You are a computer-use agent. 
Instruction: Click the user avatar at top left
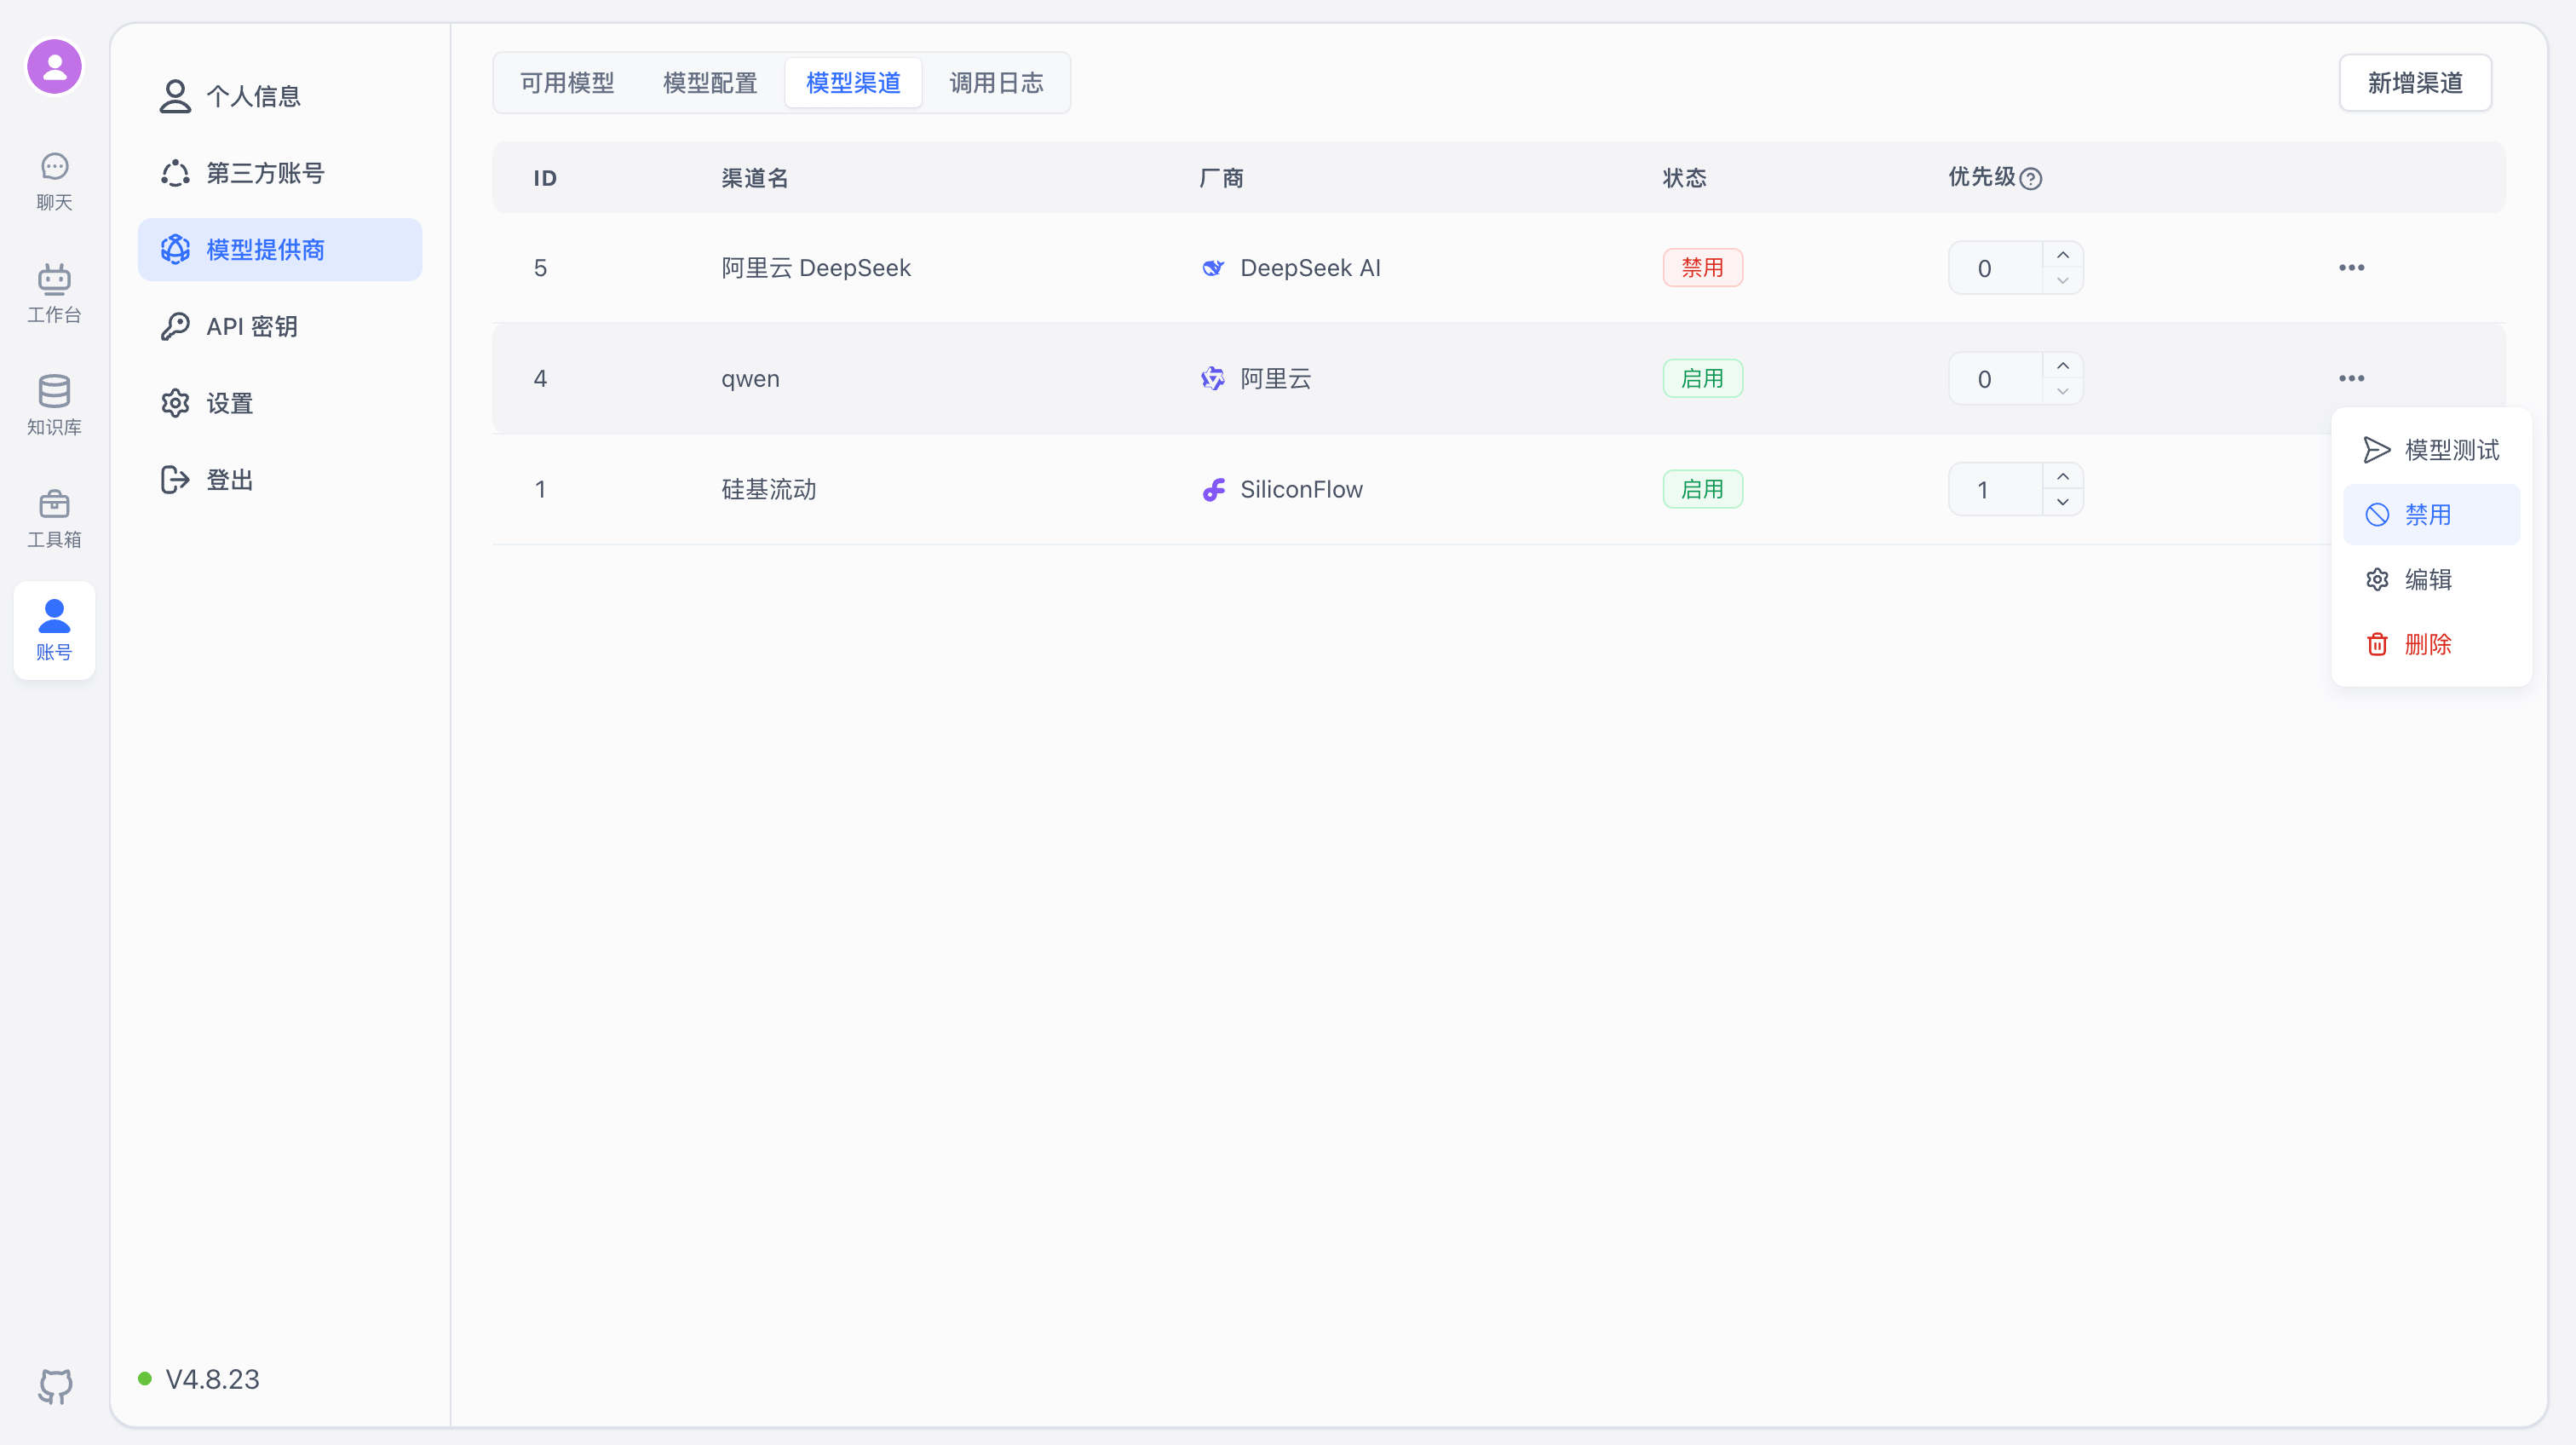[x=54, y=66]
